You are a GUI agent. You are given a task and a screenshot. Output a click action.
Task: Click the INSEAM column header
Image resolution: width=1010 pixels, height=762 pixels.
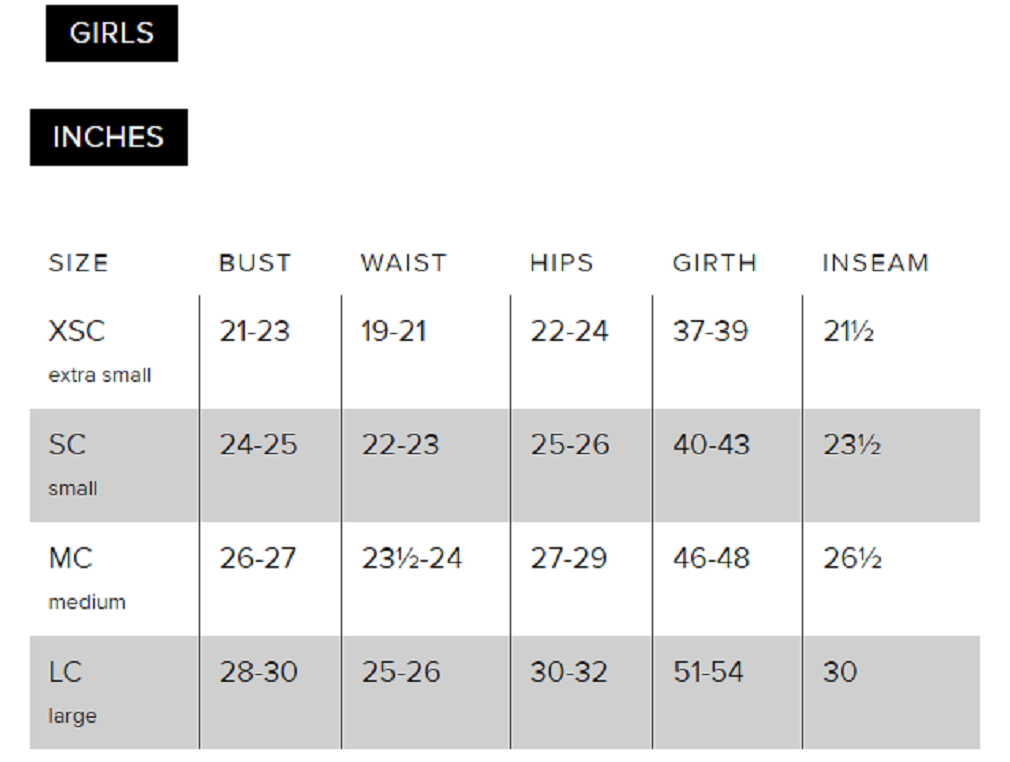click(875, 263)
